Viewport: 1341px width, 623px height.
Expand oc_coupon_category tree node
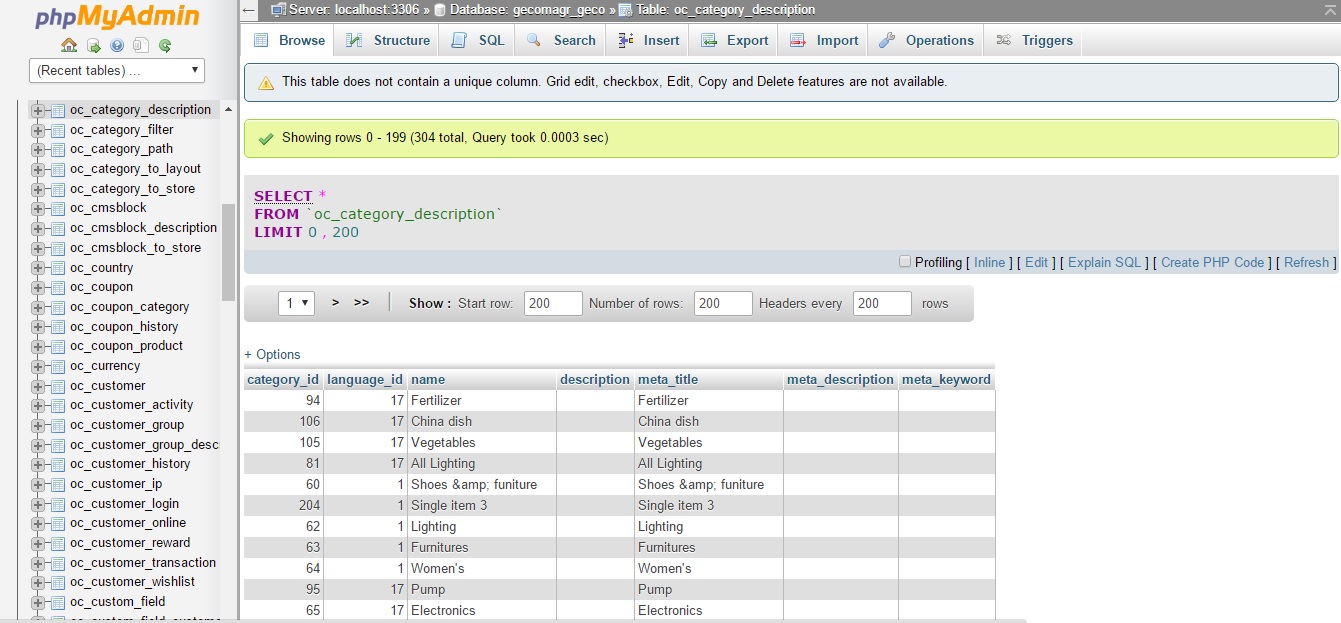tap(38, 307)
